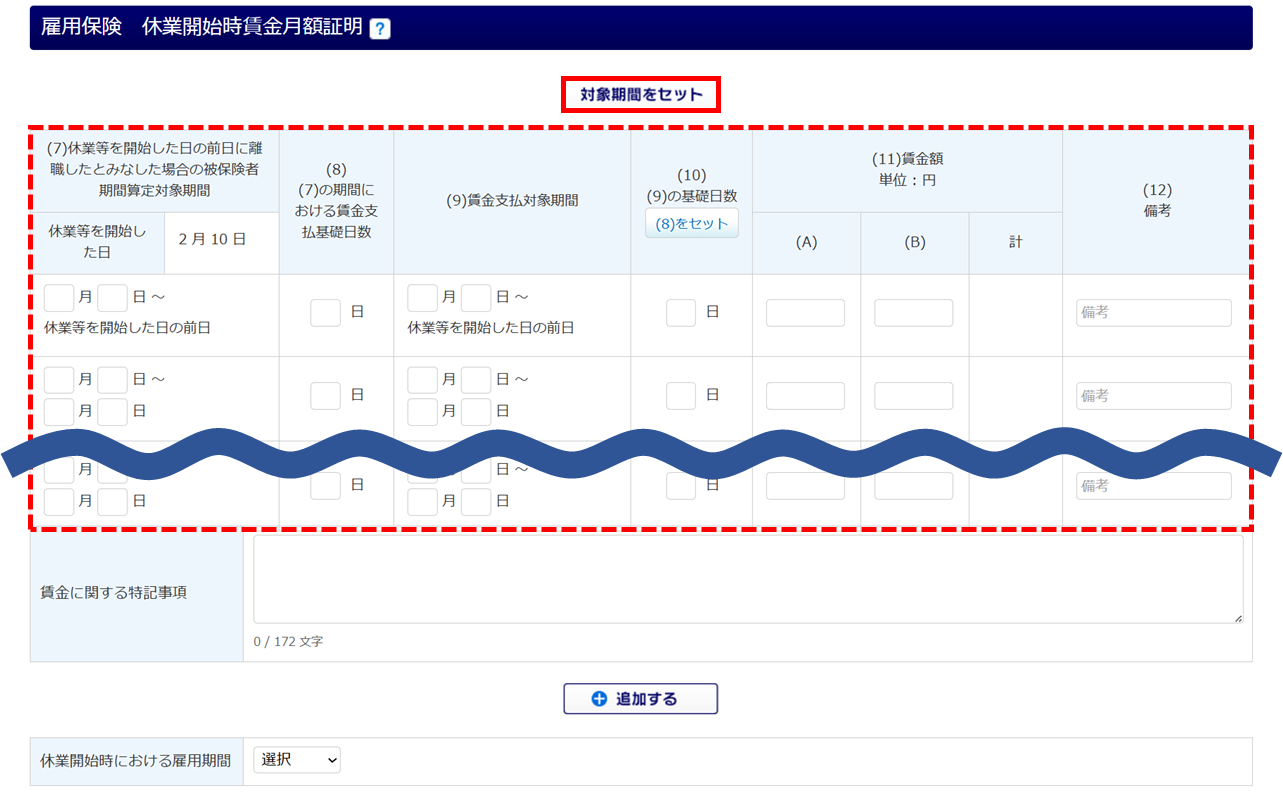
Task: Click the 追加する button
Action: [x=641, y=699]
